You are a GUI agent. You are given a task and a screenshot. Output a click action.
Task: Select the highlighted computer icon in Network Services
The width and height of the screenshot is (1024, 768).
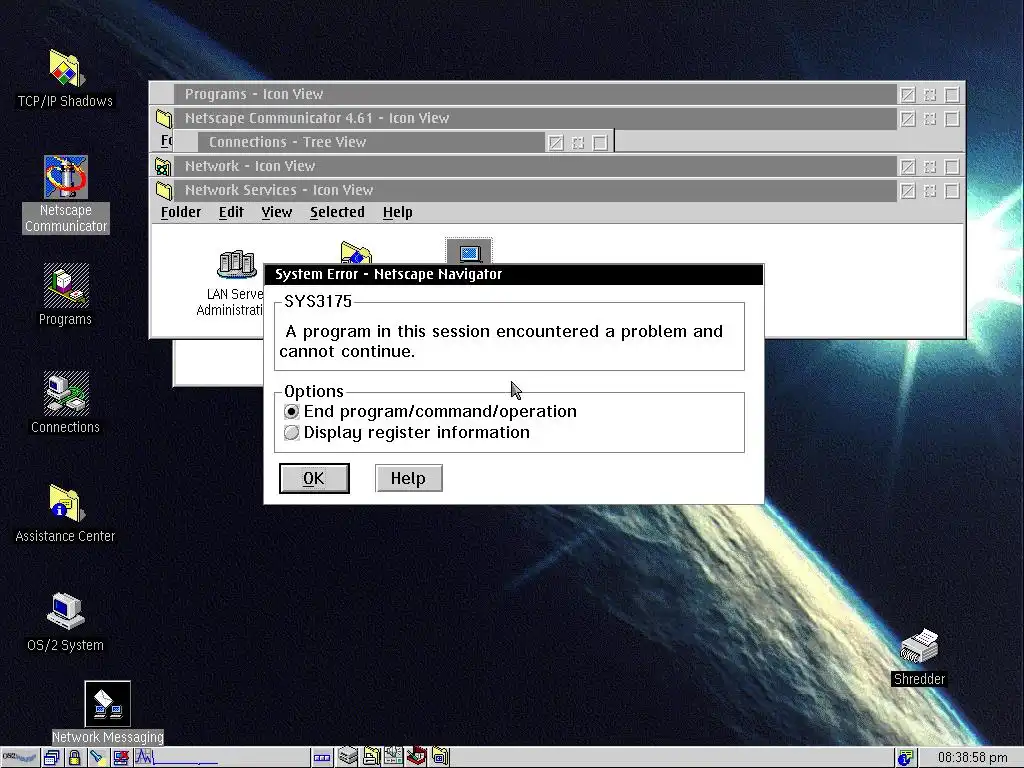pos(469,251)
